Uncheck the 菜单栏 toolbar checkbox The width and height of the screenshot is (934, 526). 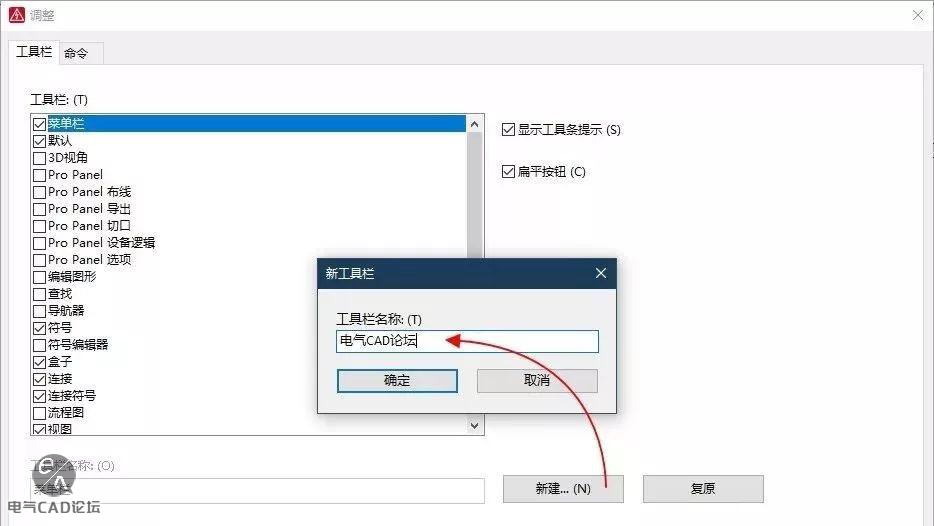40,124
